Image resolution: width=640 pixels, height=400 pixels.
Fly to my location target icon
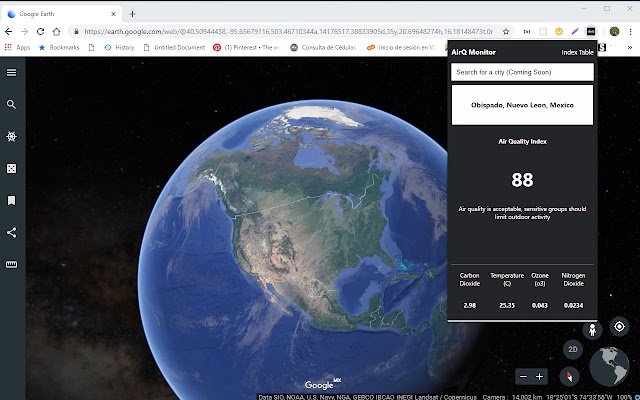click(619, 327)
